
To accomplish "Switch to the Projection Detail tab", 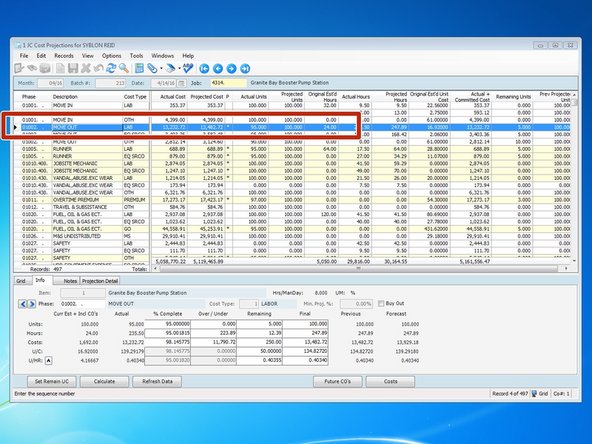I will pyautogui.click(x=100, y=281).
